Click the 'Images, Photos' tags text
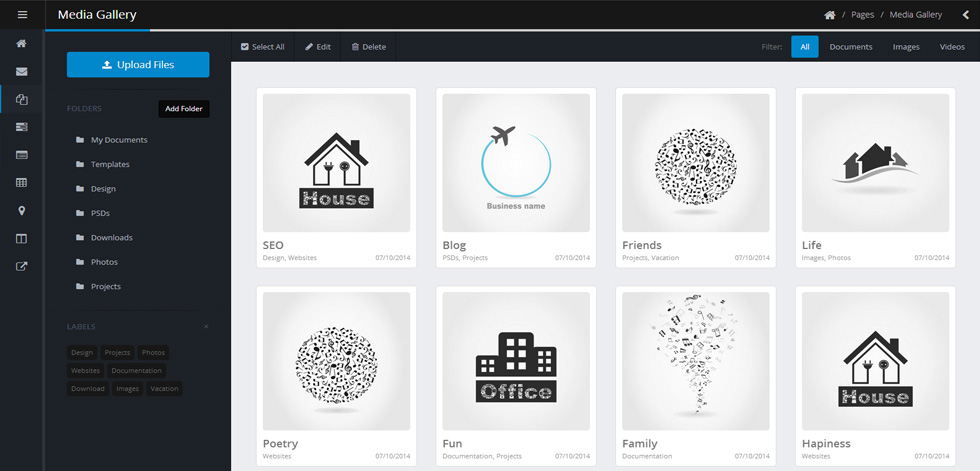Image resolution: width=980 pixels, height=471 pixels. point(826,257)
